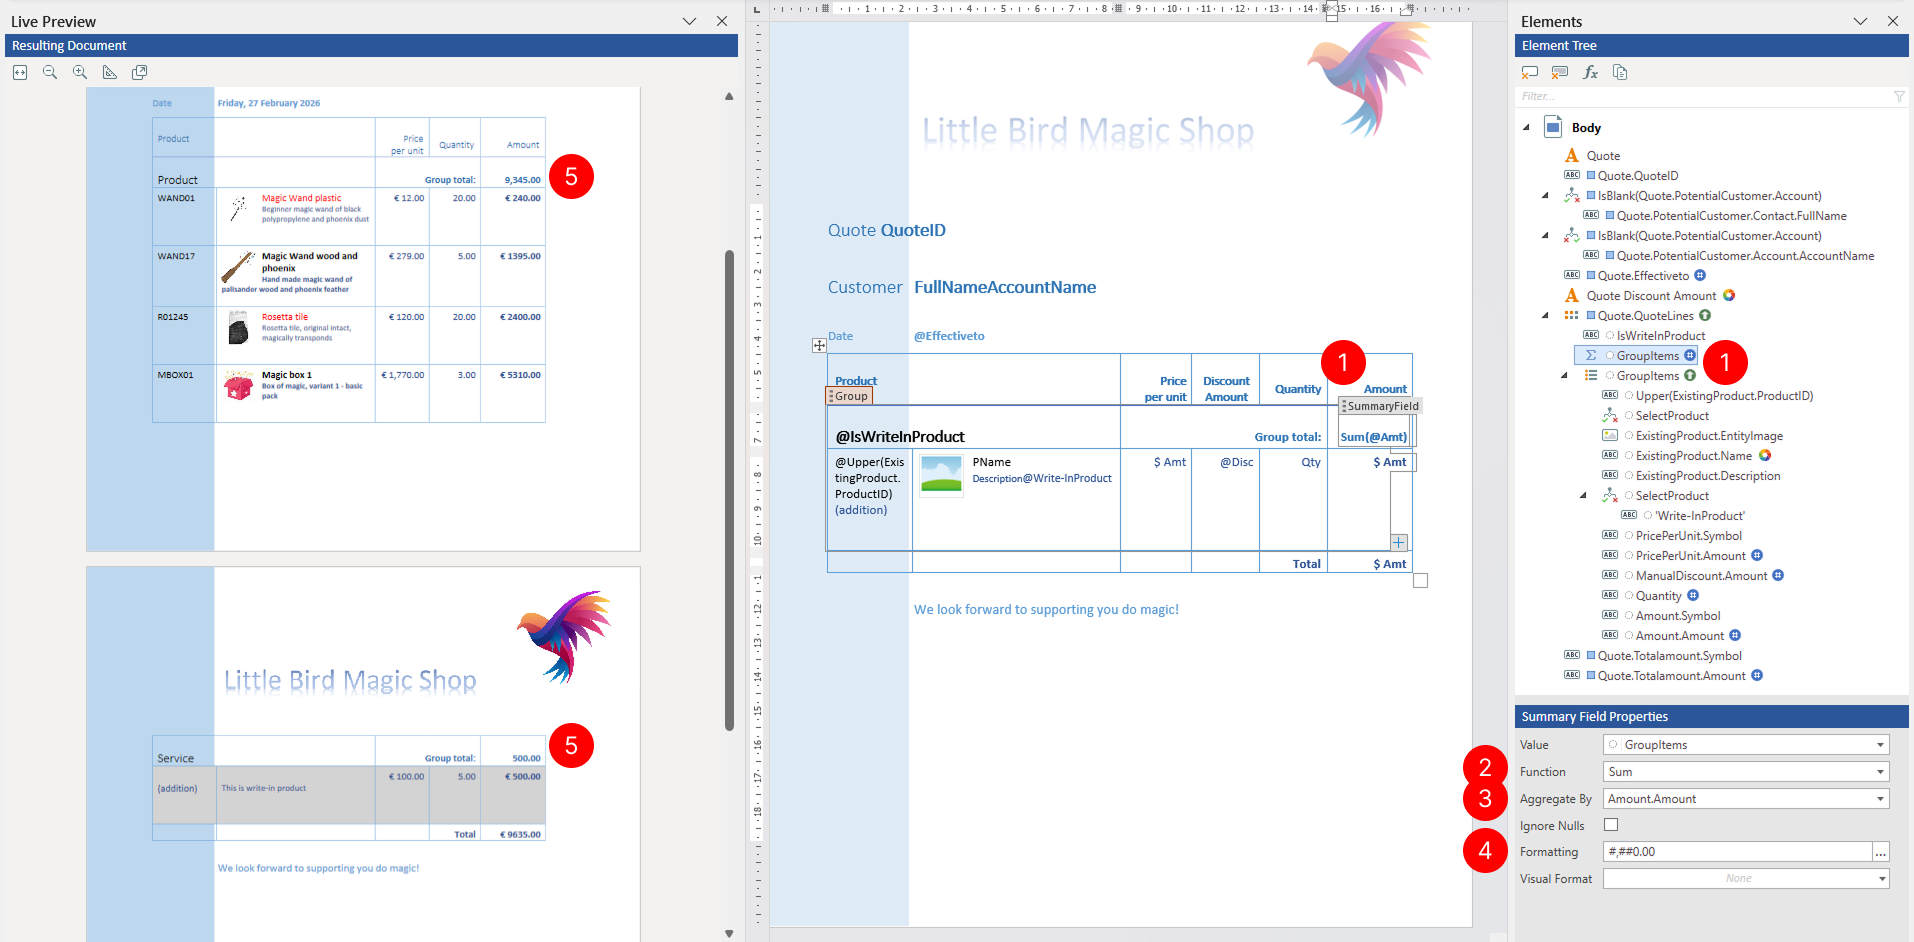Select Quote.Totalamount.Symbol tree item

1669,655
